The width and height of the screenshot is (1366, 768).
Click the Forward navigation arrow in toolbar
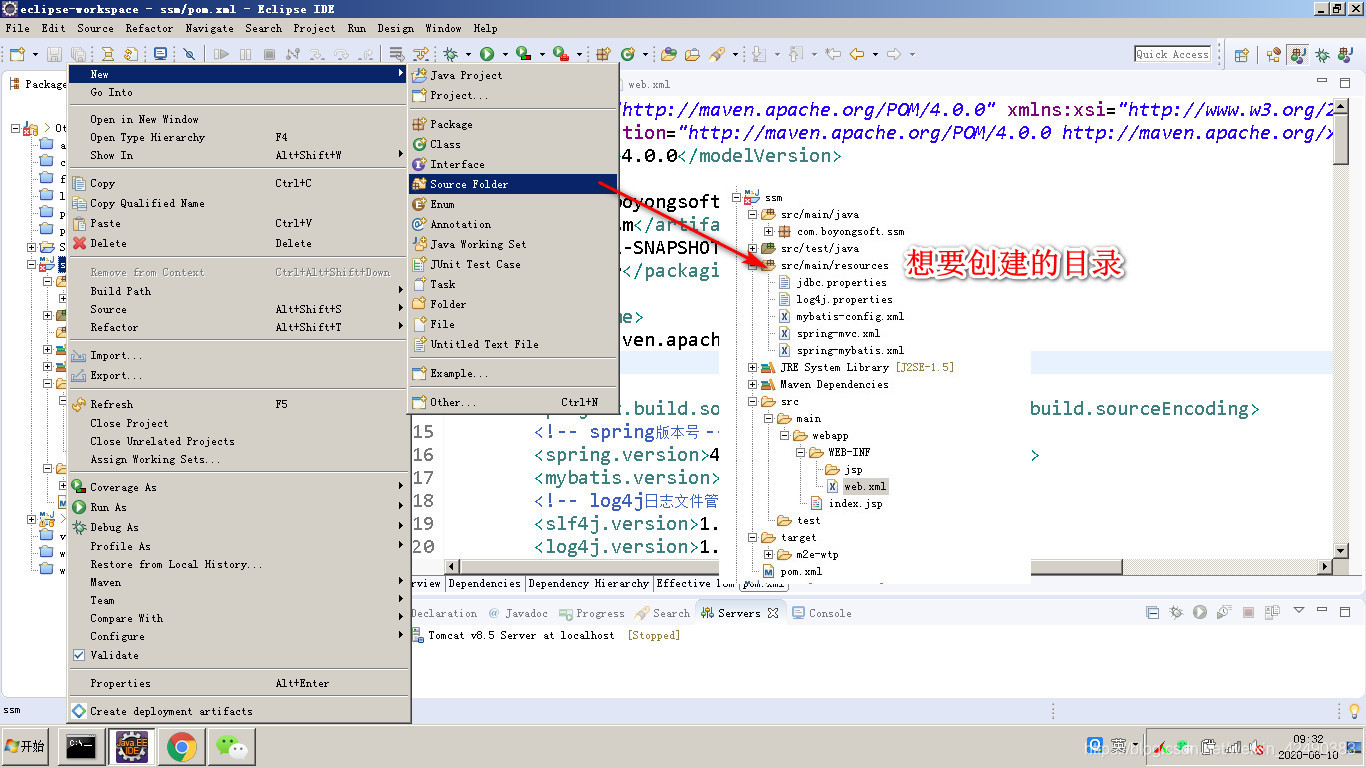point(894,54)
